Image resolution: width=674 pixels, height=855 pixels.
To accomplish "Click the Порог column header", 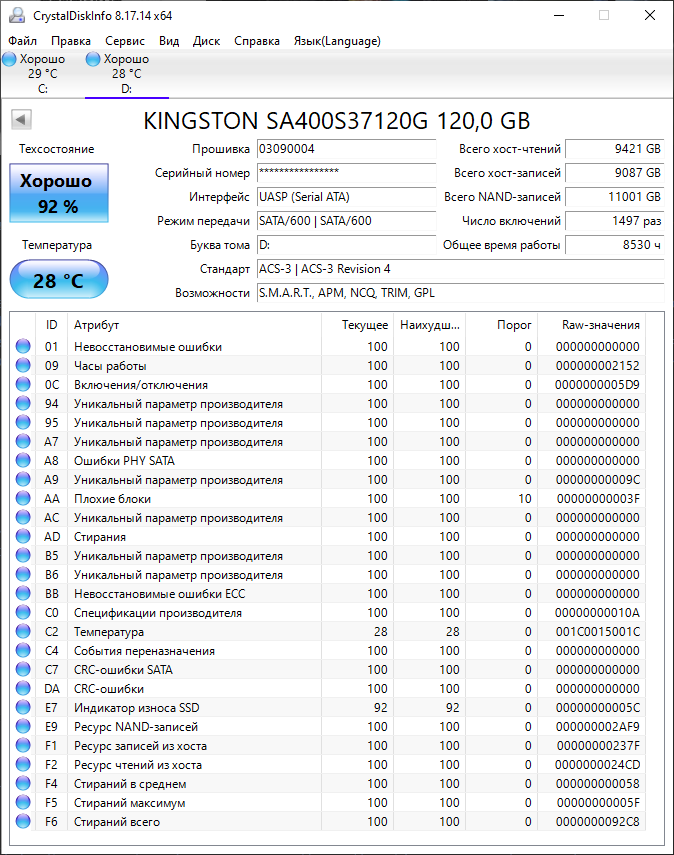I will tap(501, 325).
